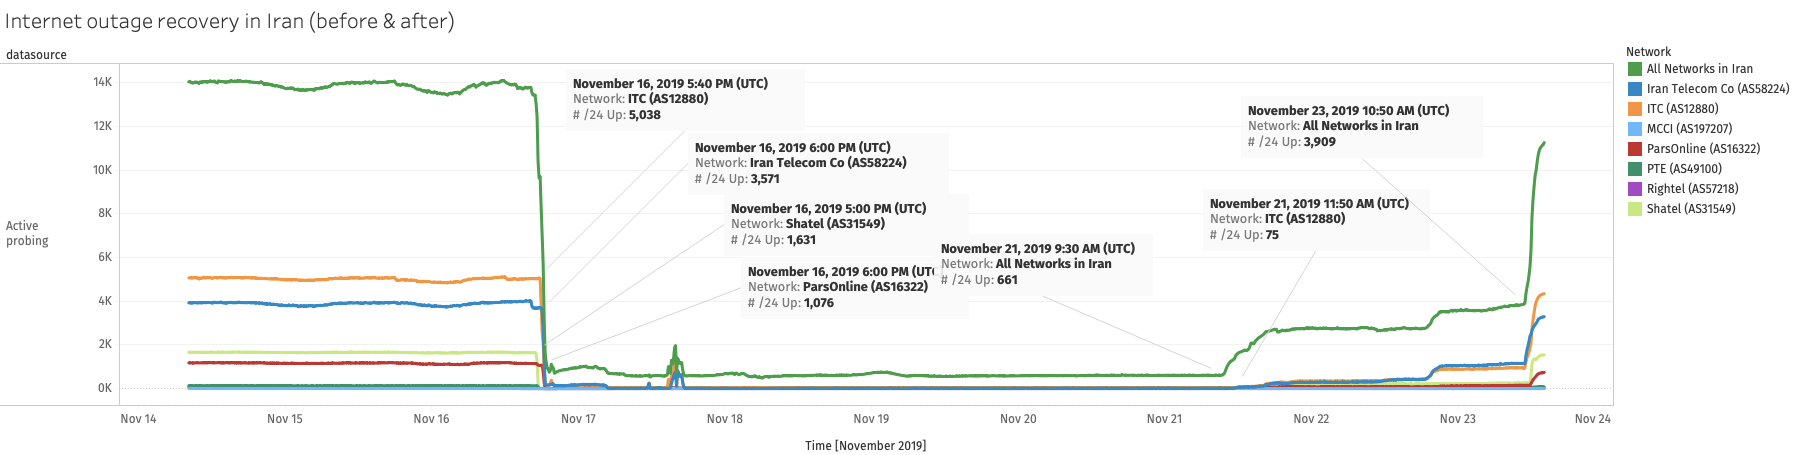Select the ParsOnline annotation showing 1,076
Viewport: 1794px width, 455px height.
click(838, 287)
